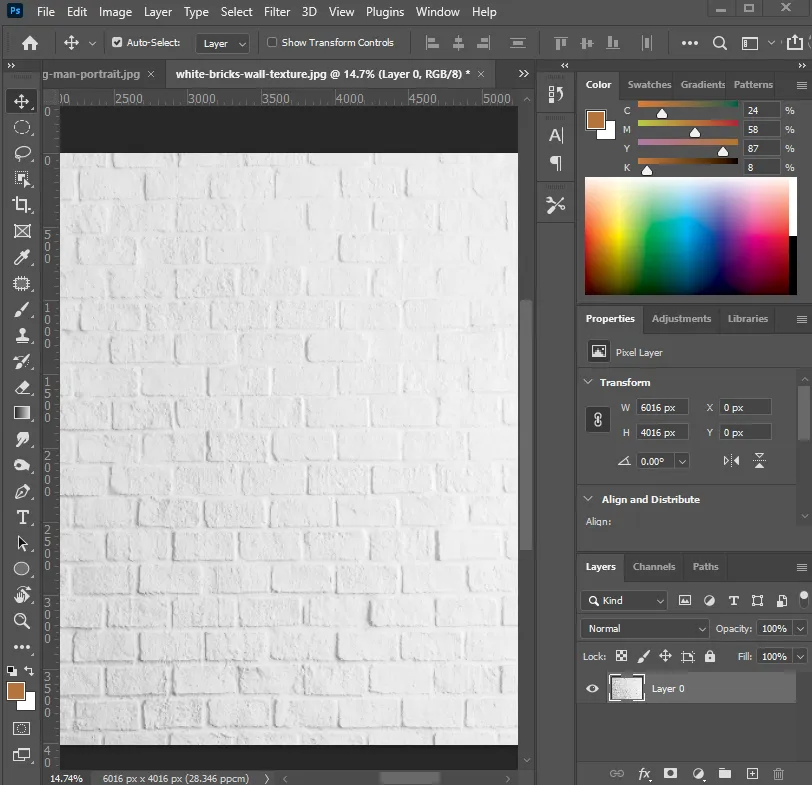Screen dimensions: 812x785
Task: Select the Lasso tool
Action: pyautogui.click(x=22, y=153)
